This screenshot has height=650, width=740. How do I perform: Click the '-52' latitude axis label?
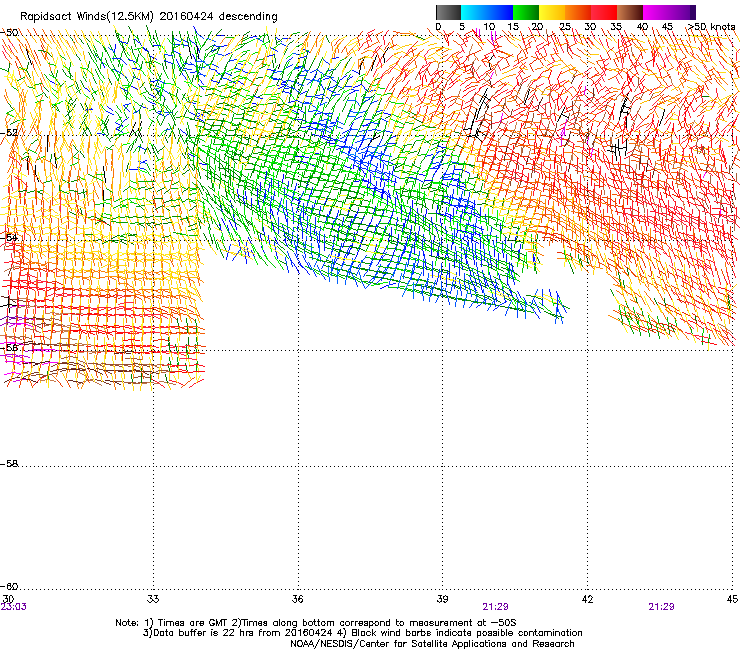tap(9, 133)
